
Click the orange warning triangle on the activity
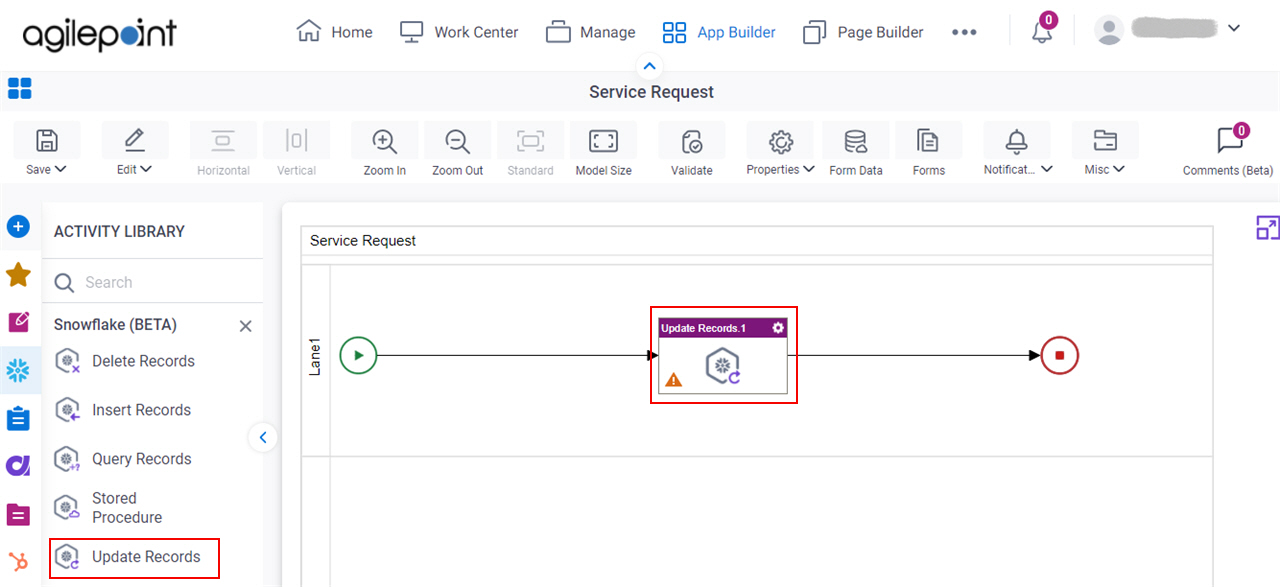674,380
